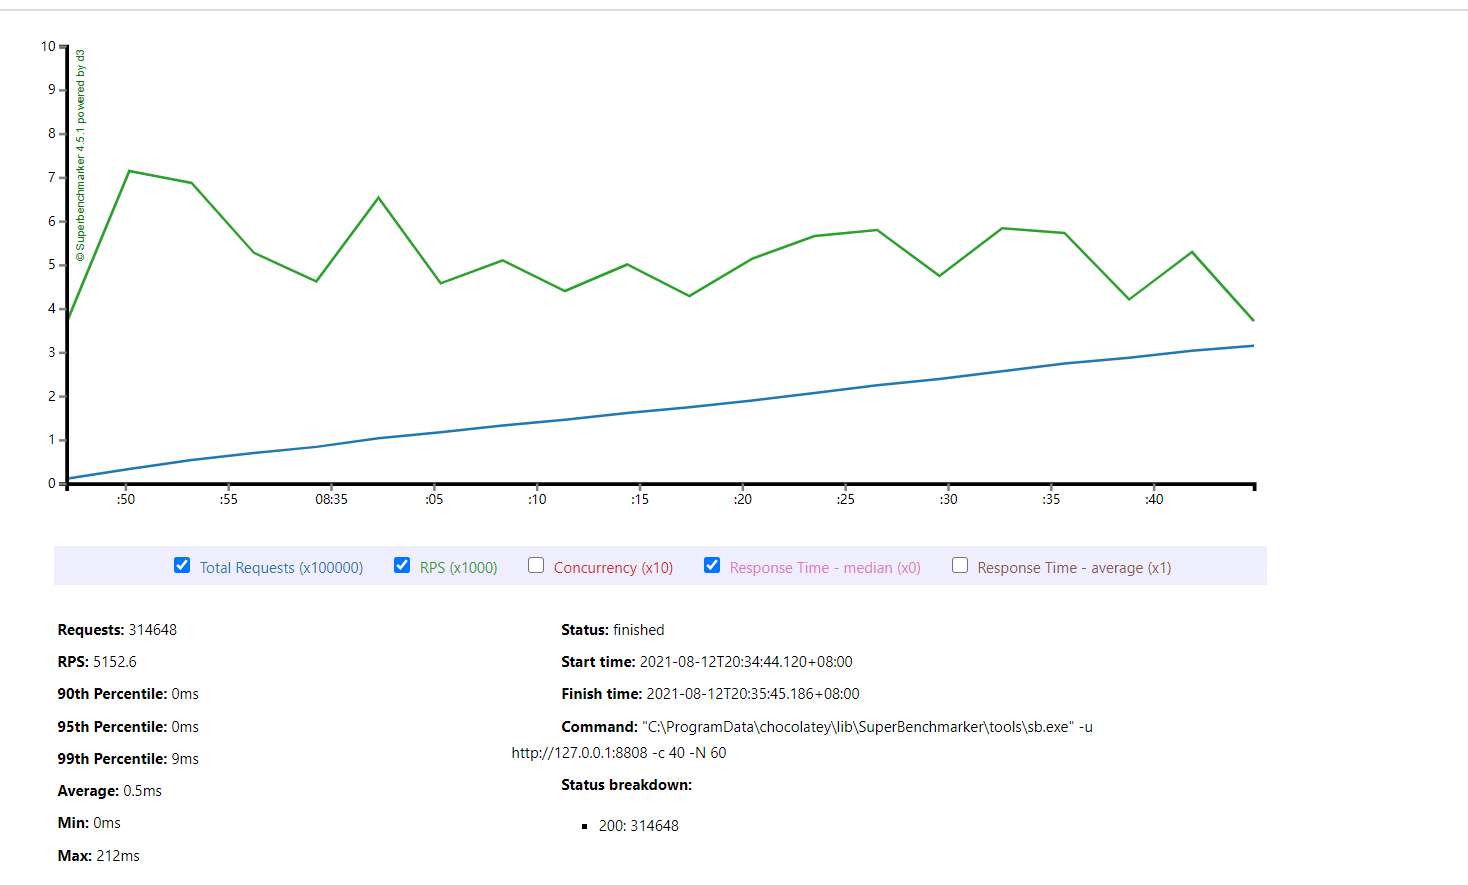The width and height of the screenshot is (1468, 885).
Task: Click the 90th Percentile: 0ms line
Action: tap(128, 694)
